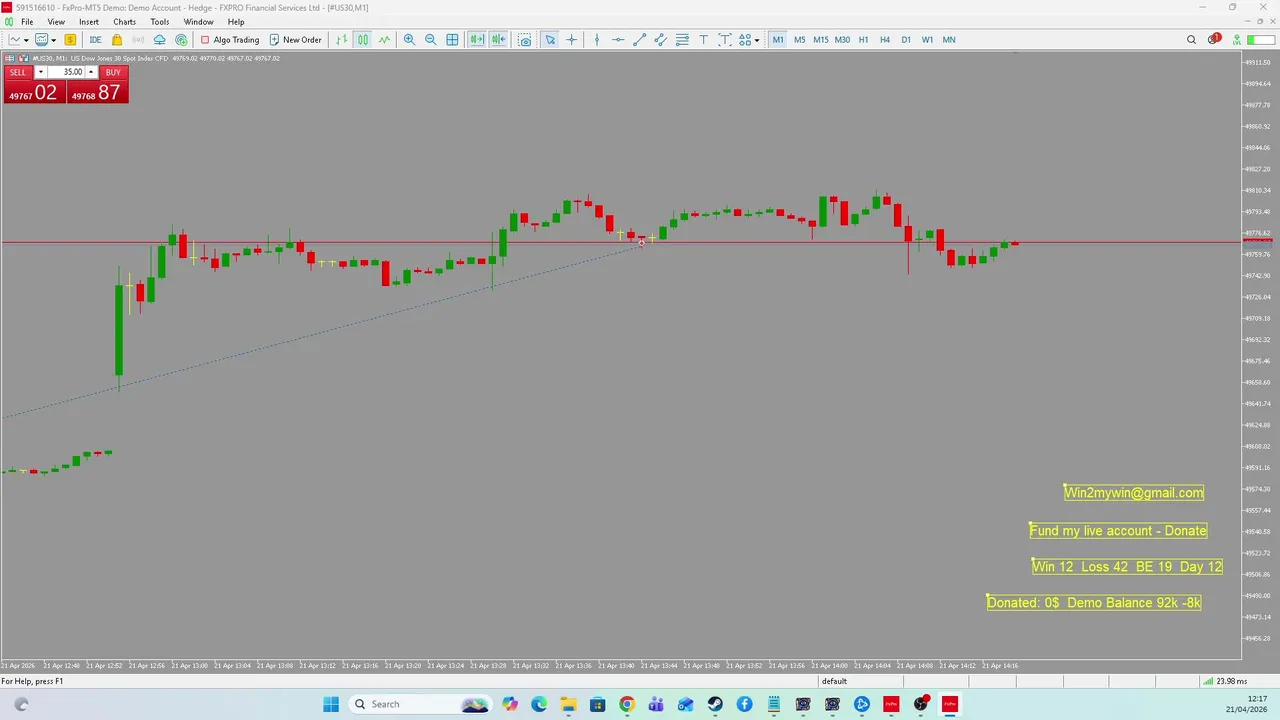Open the chart type dropdown at toolbar start
Screen dimensions: 1280x720
pos(18,40)
